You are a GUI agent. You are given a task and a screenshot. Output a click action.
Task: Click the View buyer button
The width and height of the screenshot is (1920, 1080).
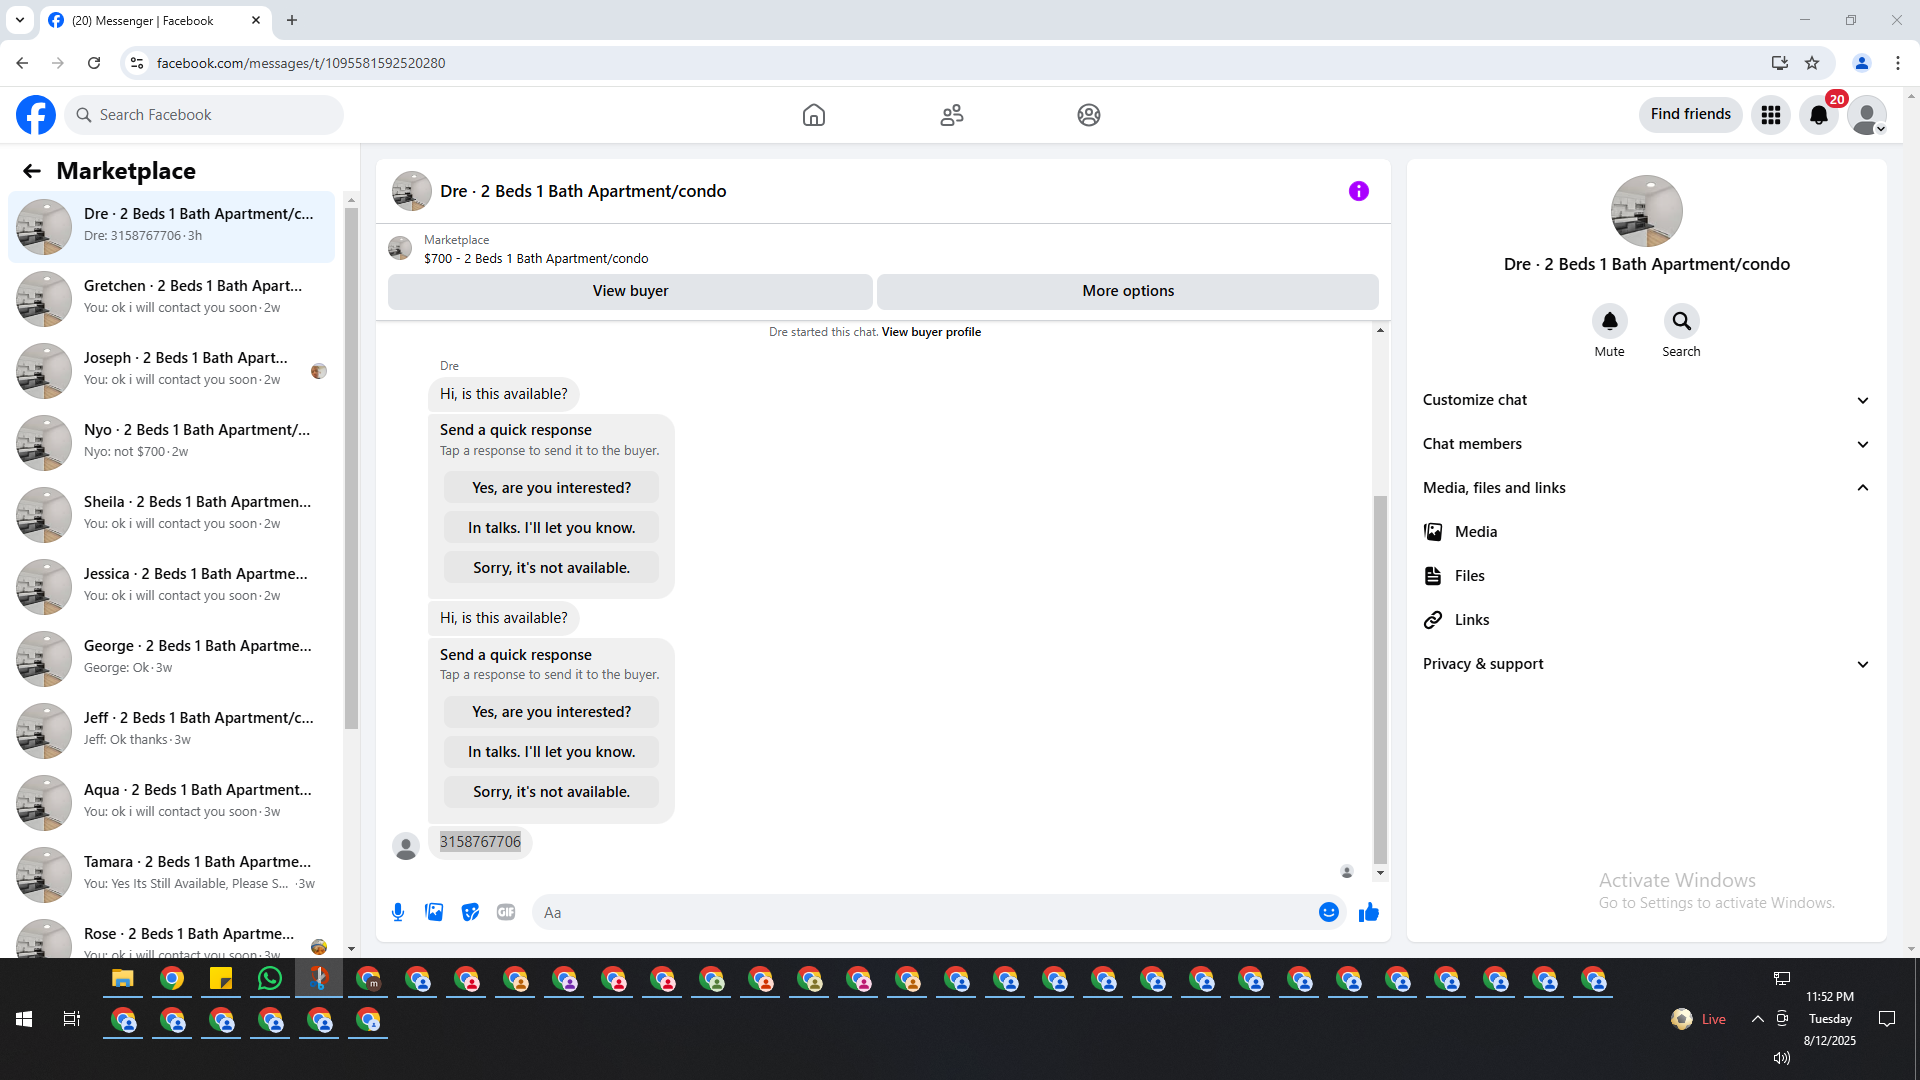630,291
